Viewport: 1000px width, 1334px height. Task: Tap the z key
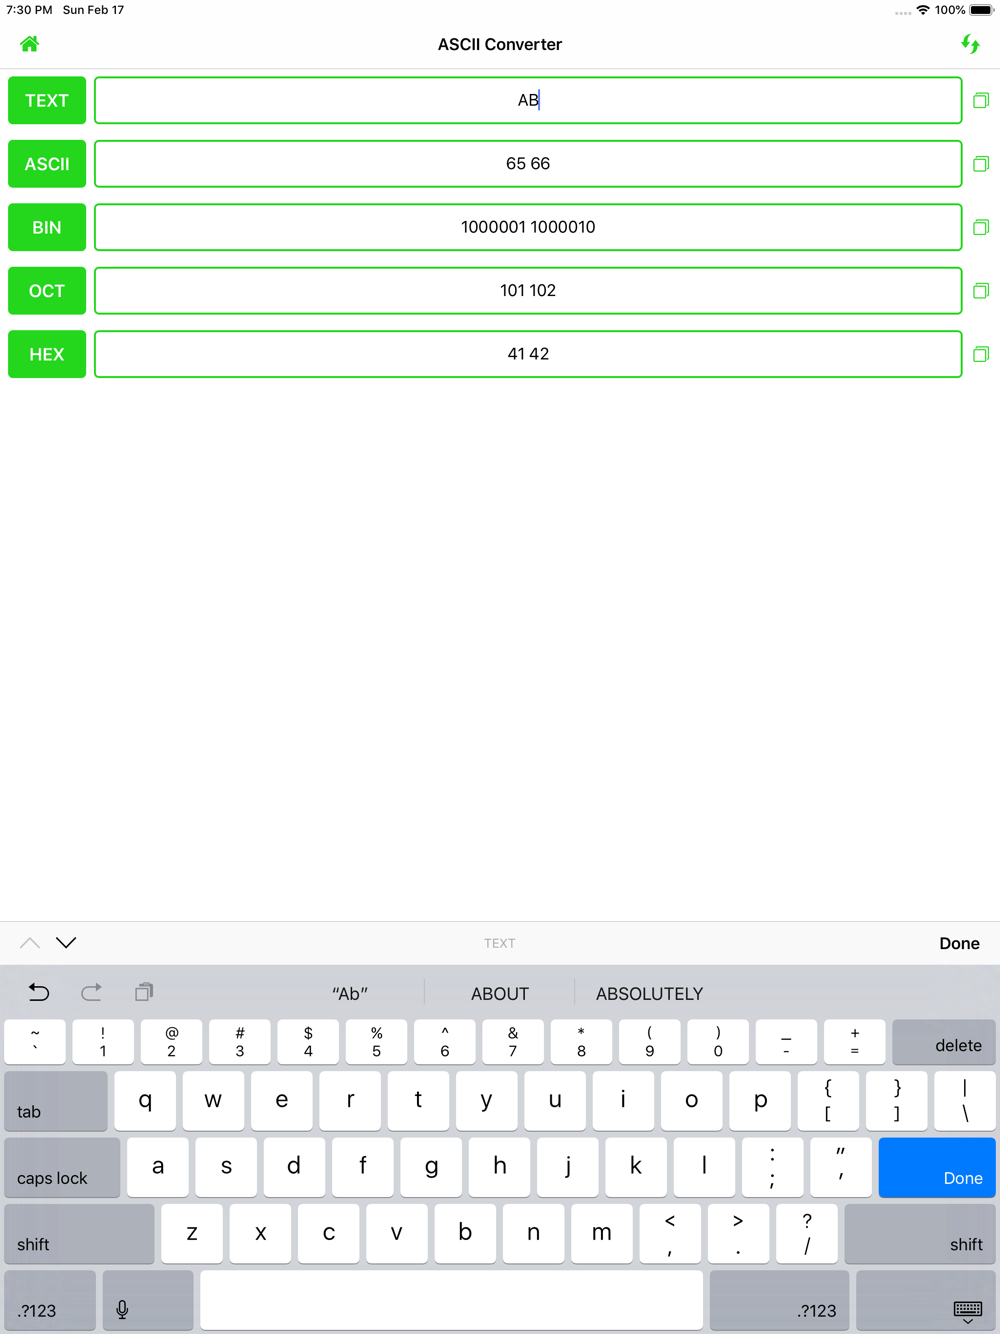(x=192, y=1234)
